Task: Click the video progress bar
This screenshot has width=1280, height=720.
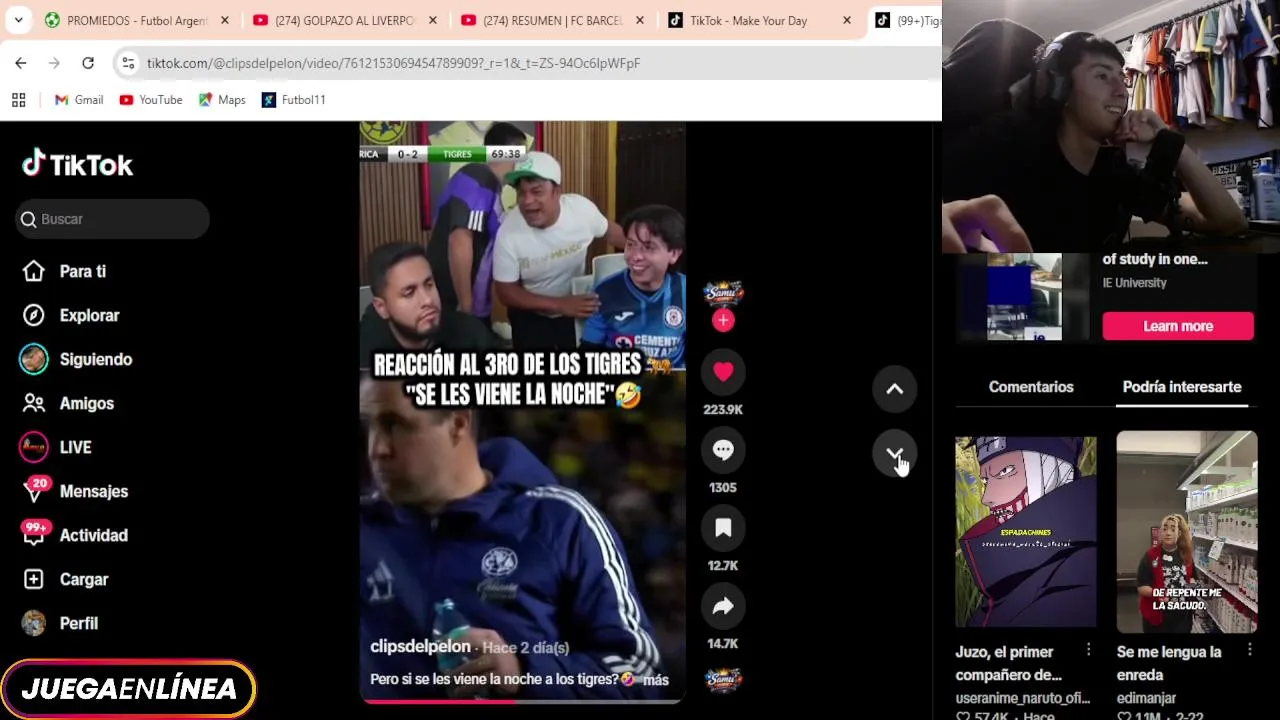Action: tap(522, 701)
